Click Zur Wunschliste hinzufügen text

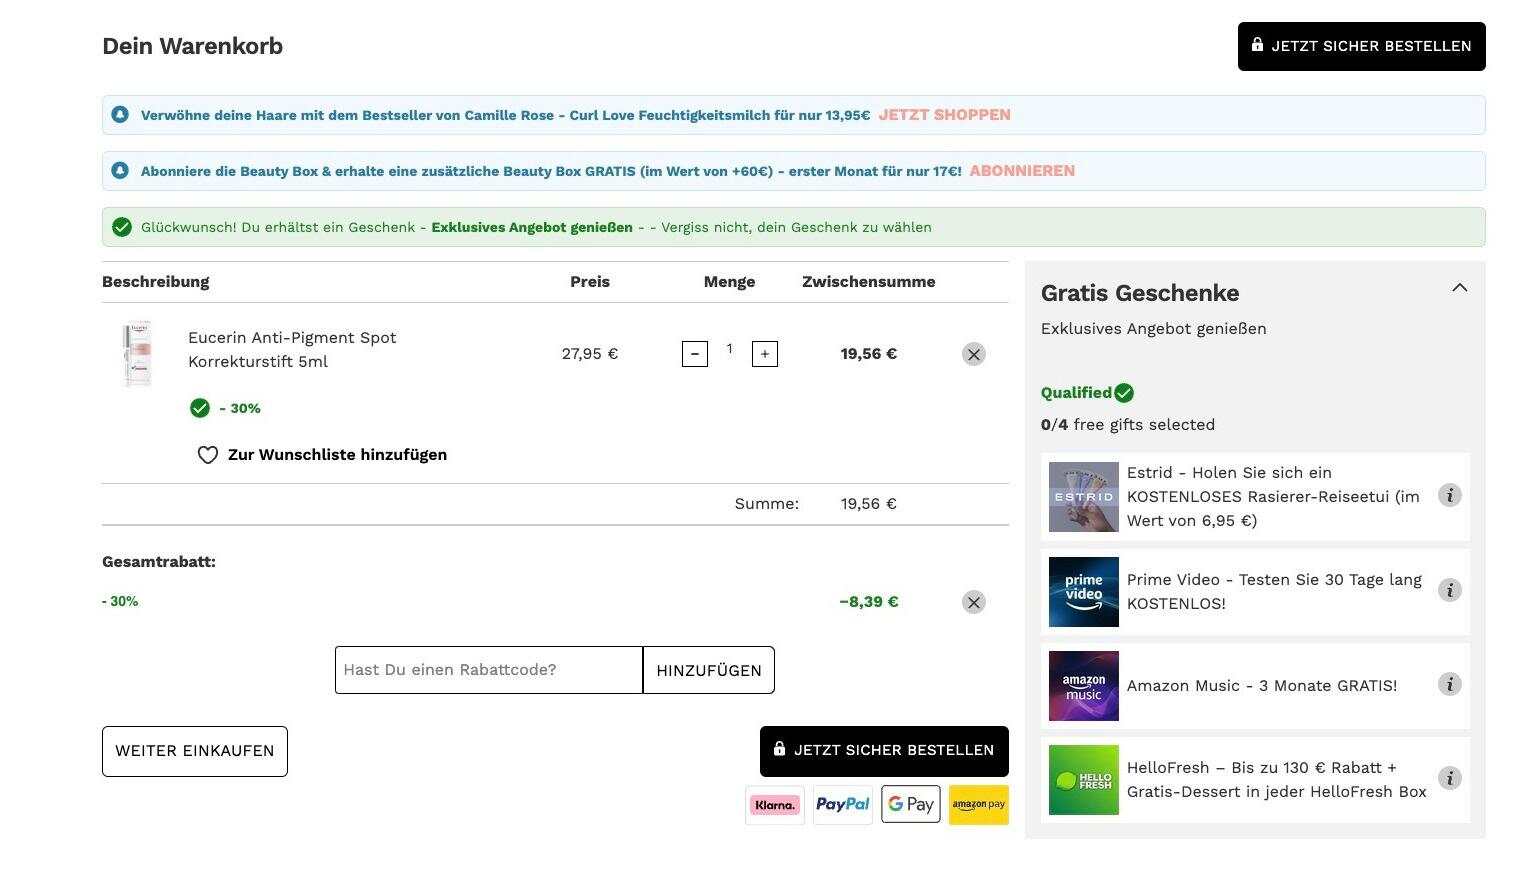coord(337,455)
